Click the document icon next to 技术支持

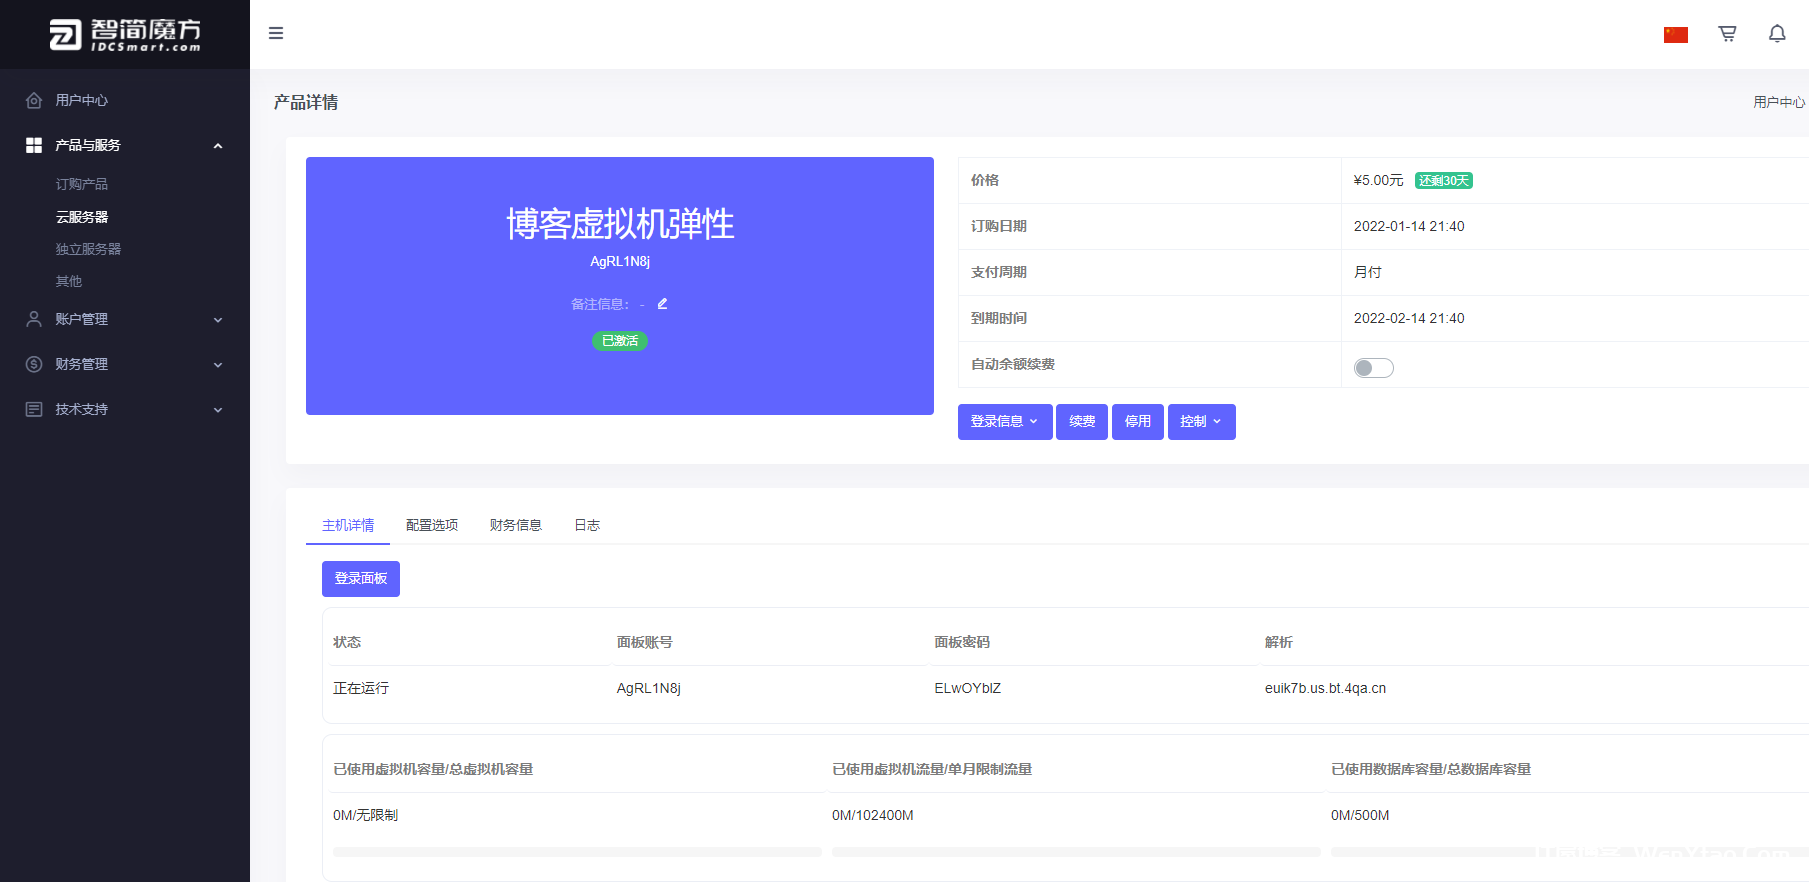click(34, 409)
